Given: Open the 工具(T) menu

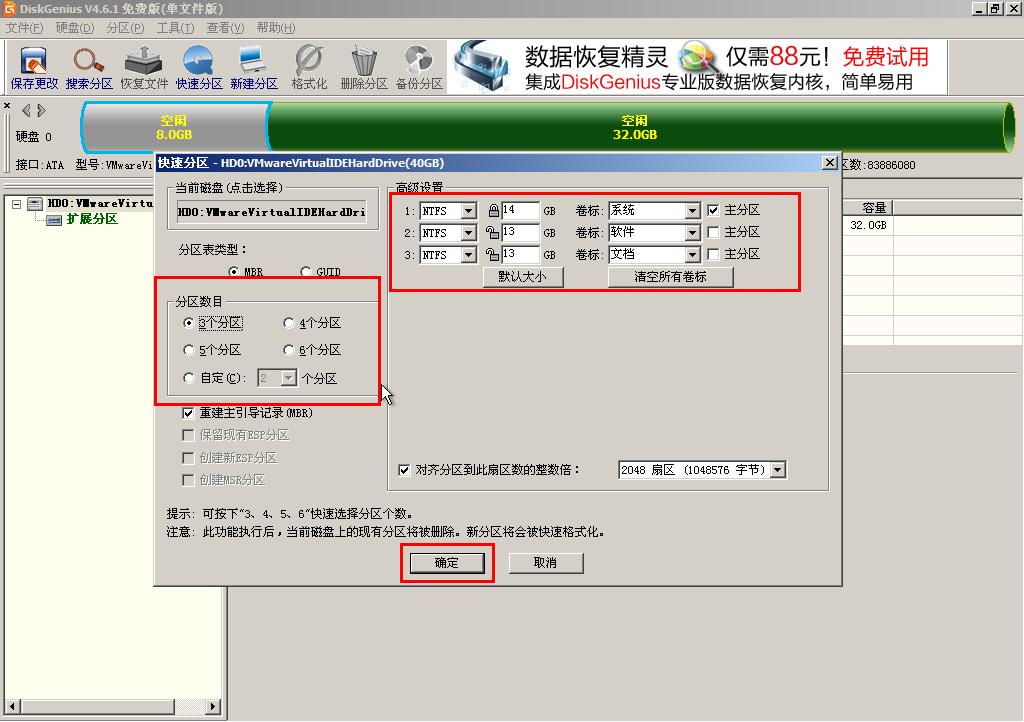Looking at the screenshot, I should coord(175,27).
